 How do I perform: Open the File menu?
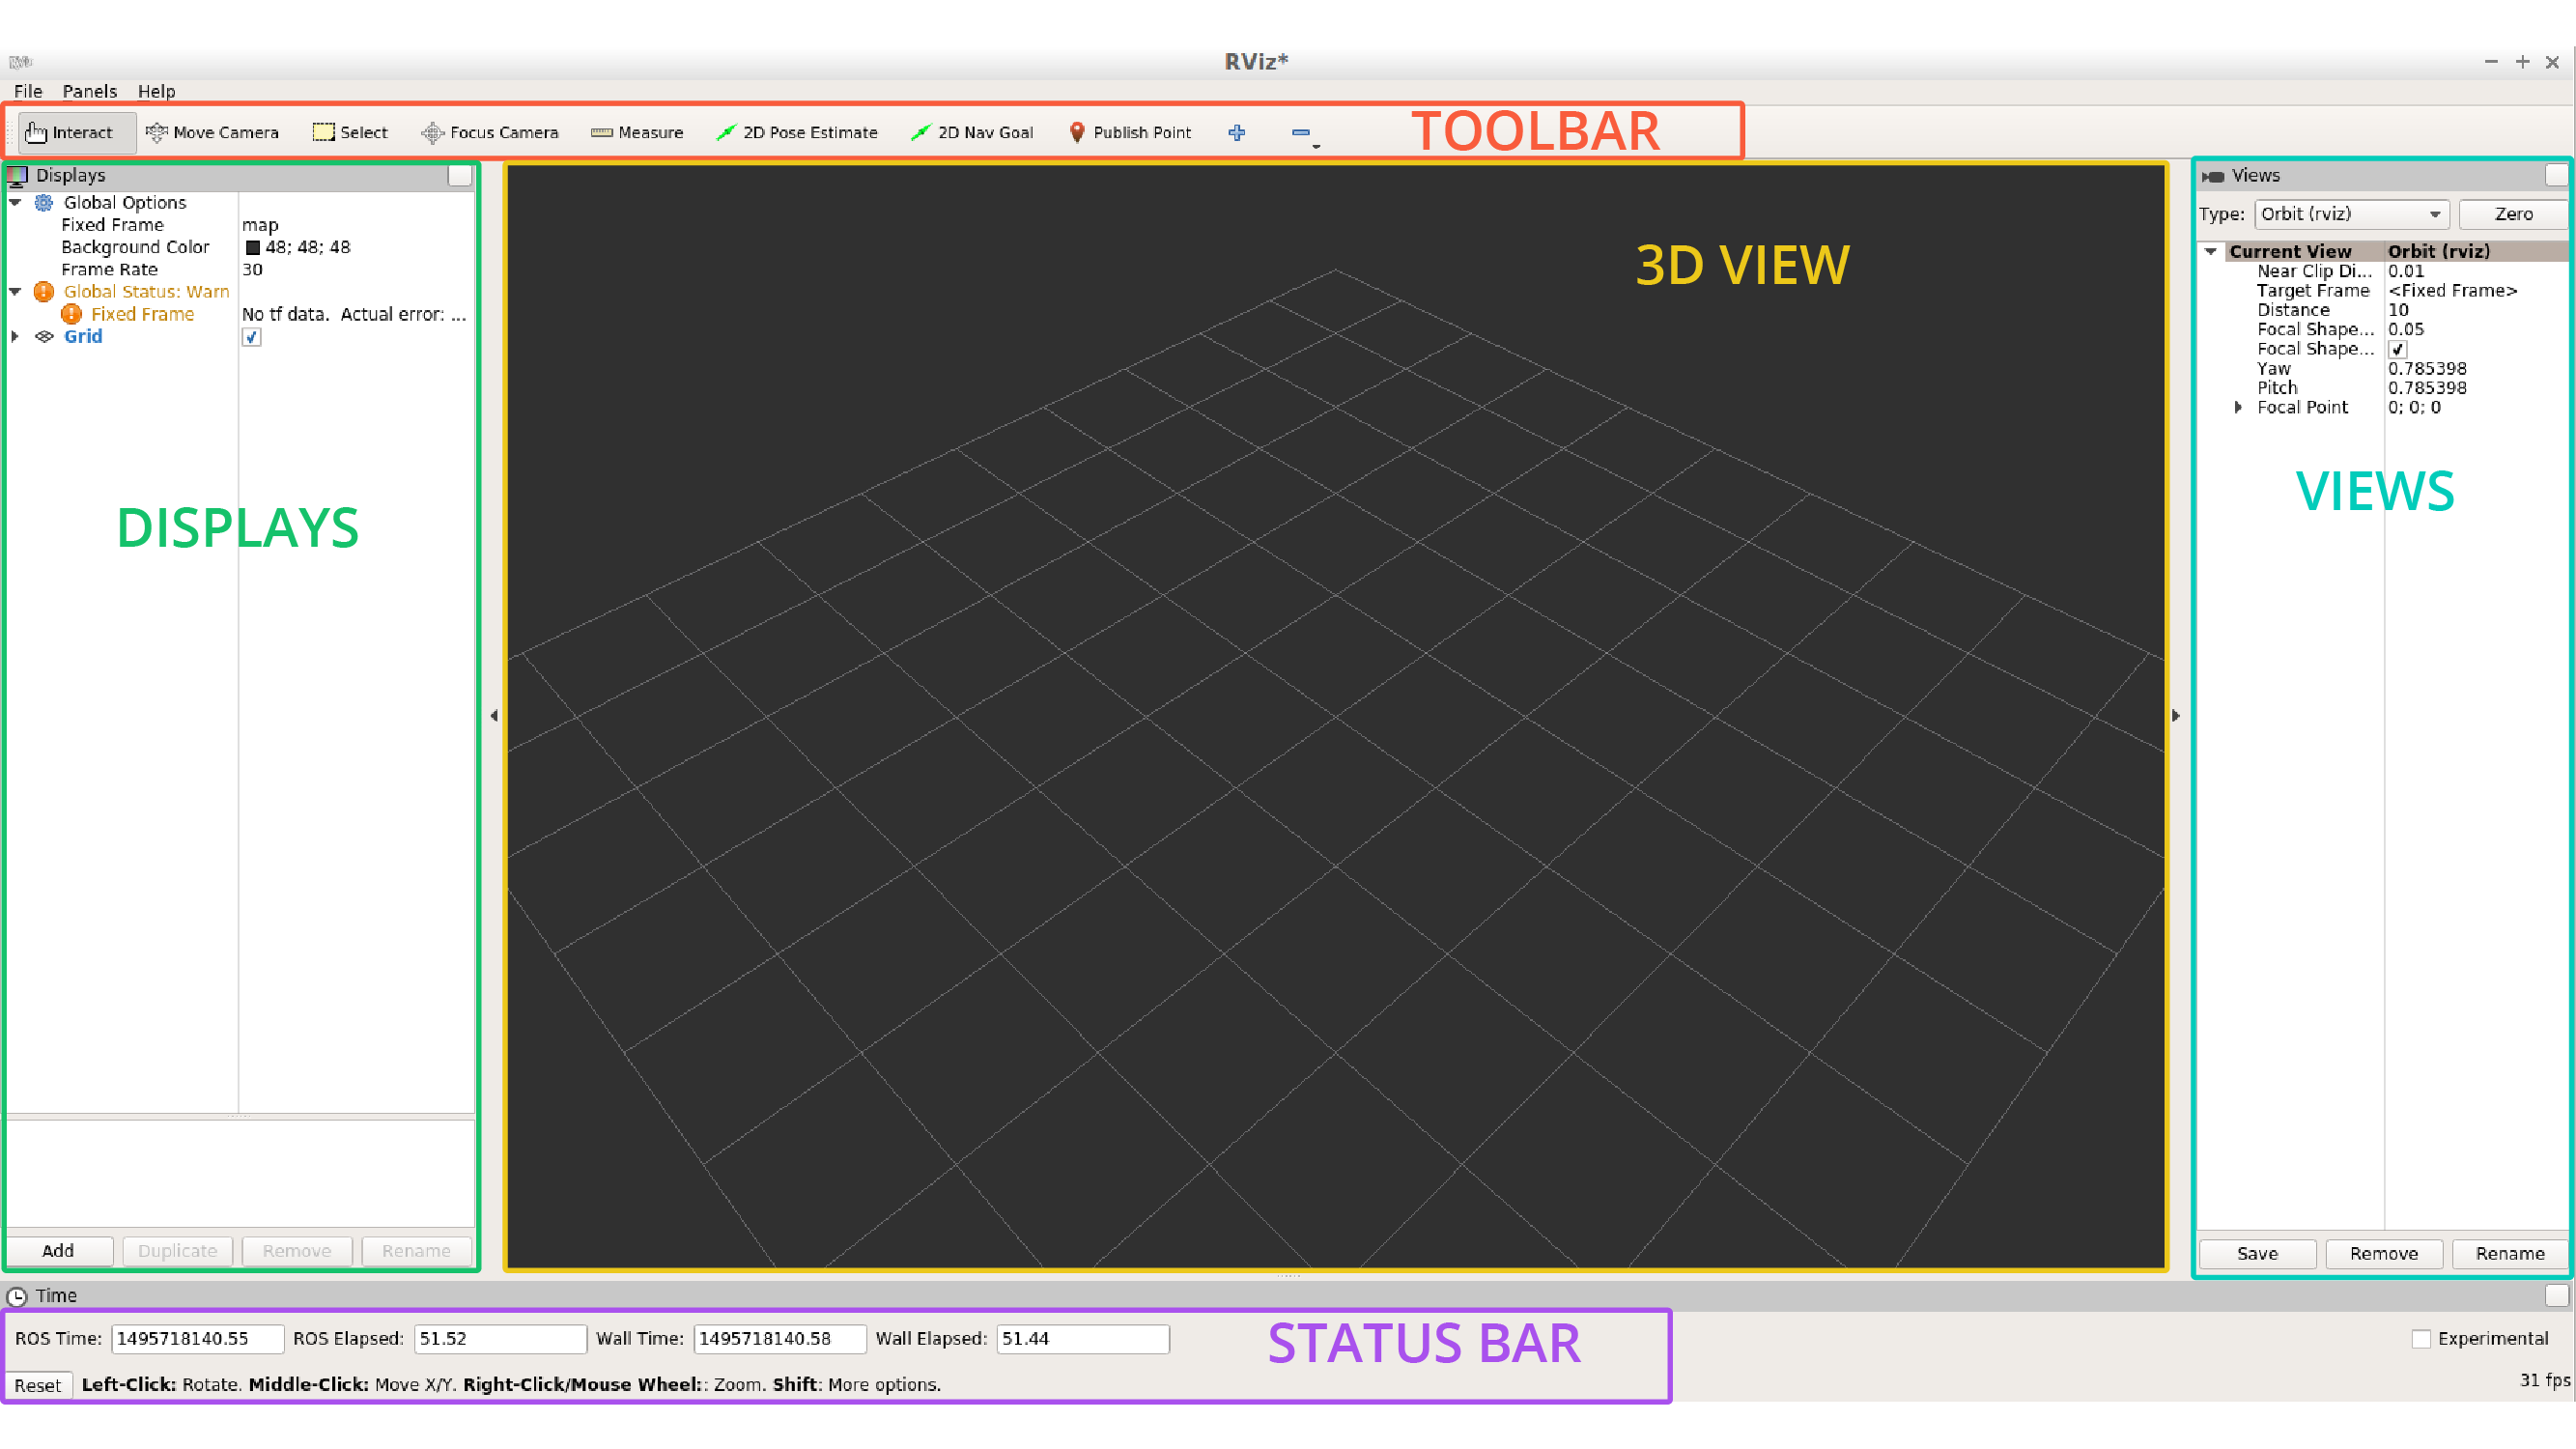[28, 91]
